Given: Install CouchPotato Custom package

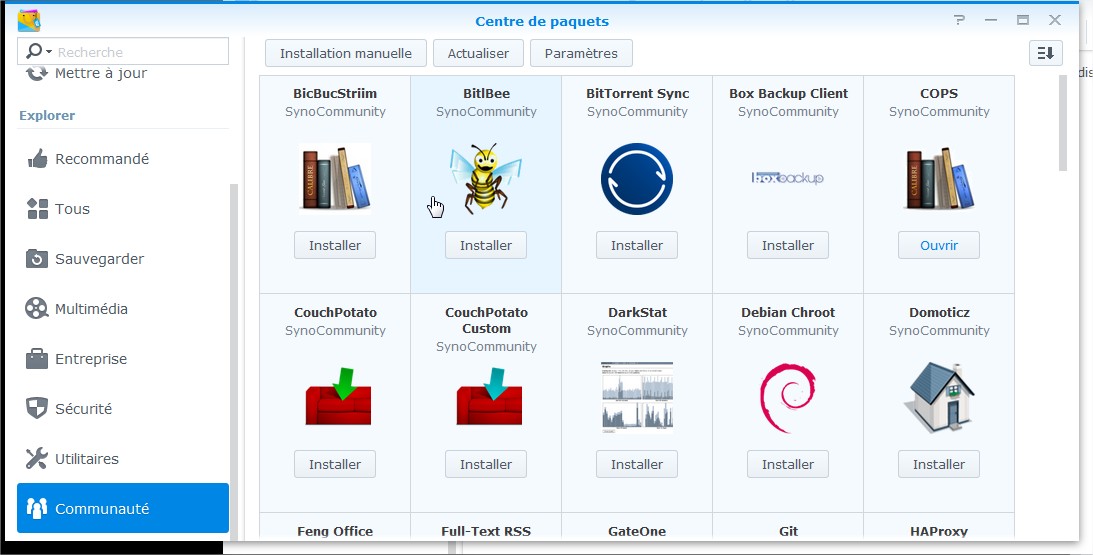Looking at the screenshot, I should [x=486, y=464].
